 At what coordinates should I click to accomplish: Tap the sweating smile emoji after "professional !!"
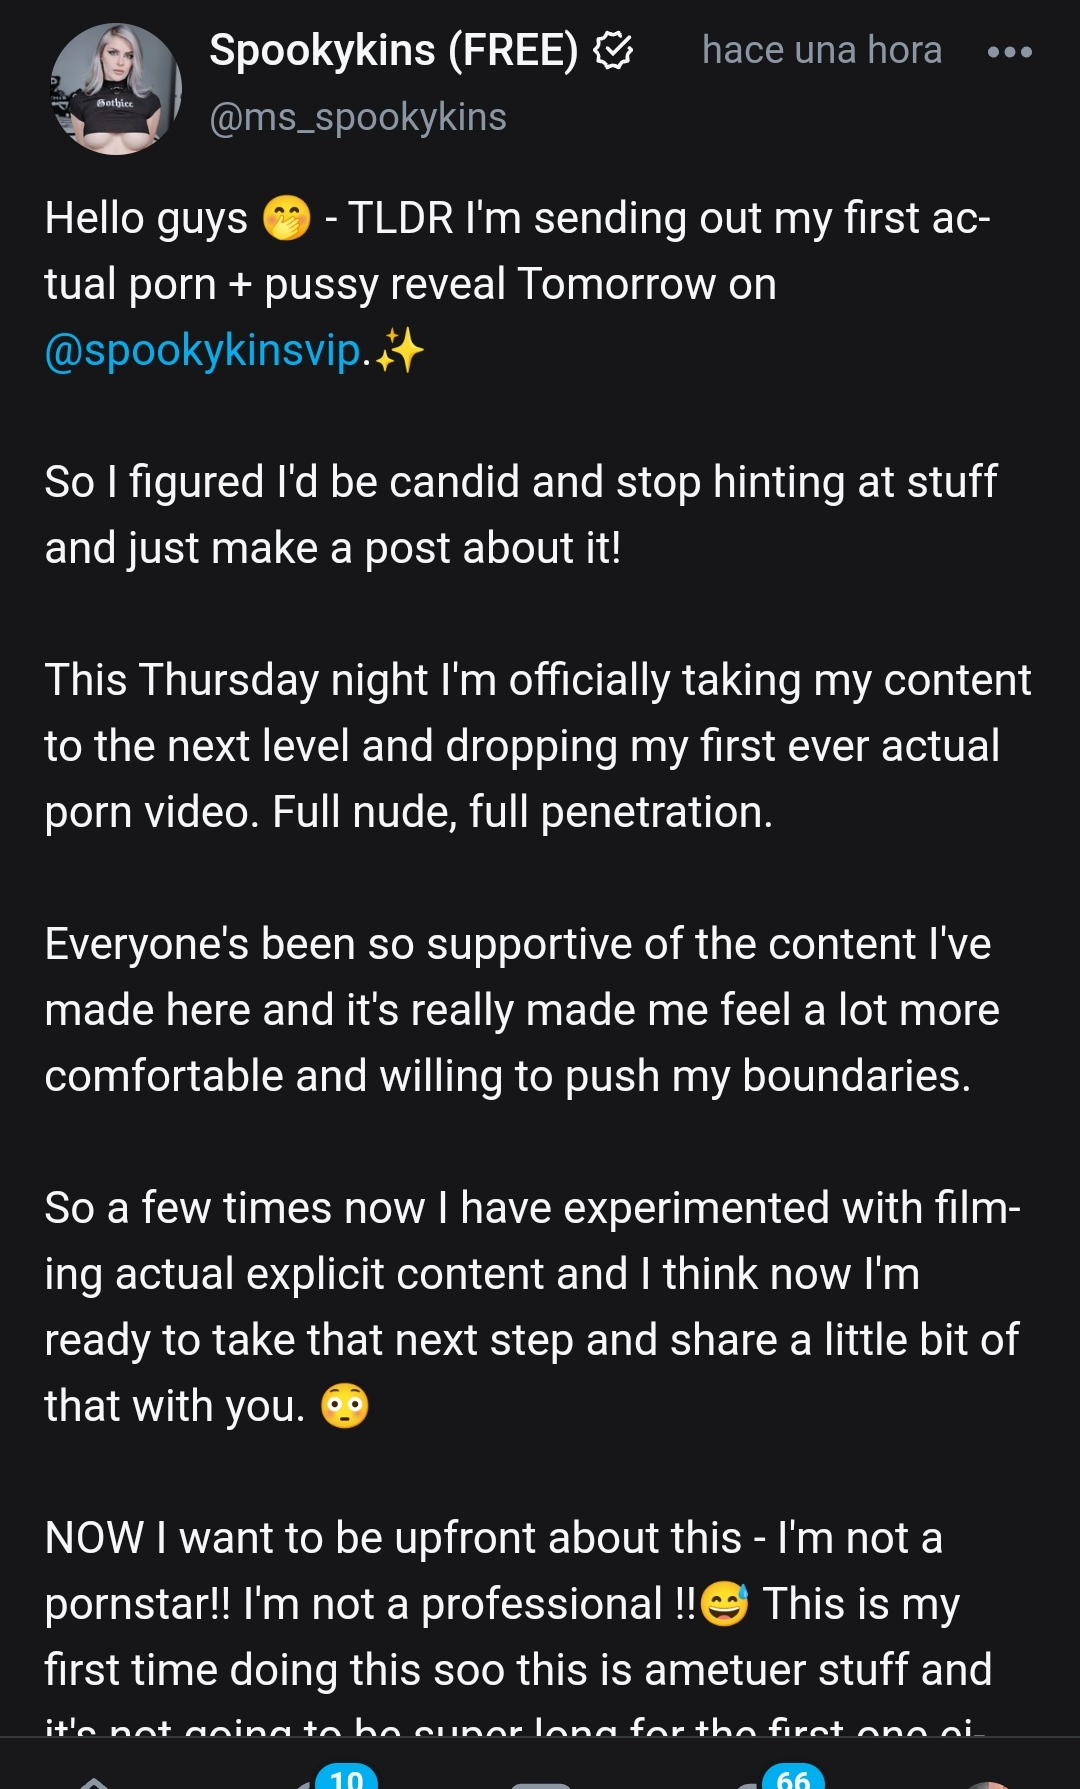[x=724, y=1604]
